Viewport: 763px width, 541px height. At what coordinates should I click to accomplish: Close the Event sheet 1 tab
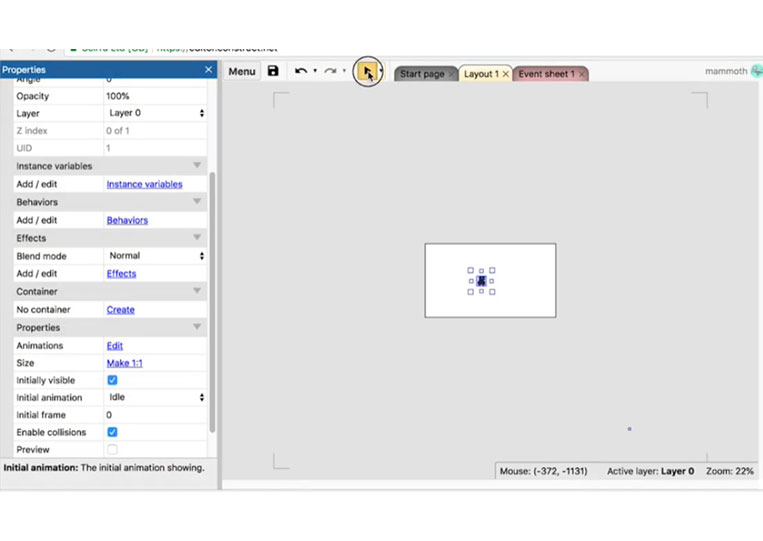581,74
